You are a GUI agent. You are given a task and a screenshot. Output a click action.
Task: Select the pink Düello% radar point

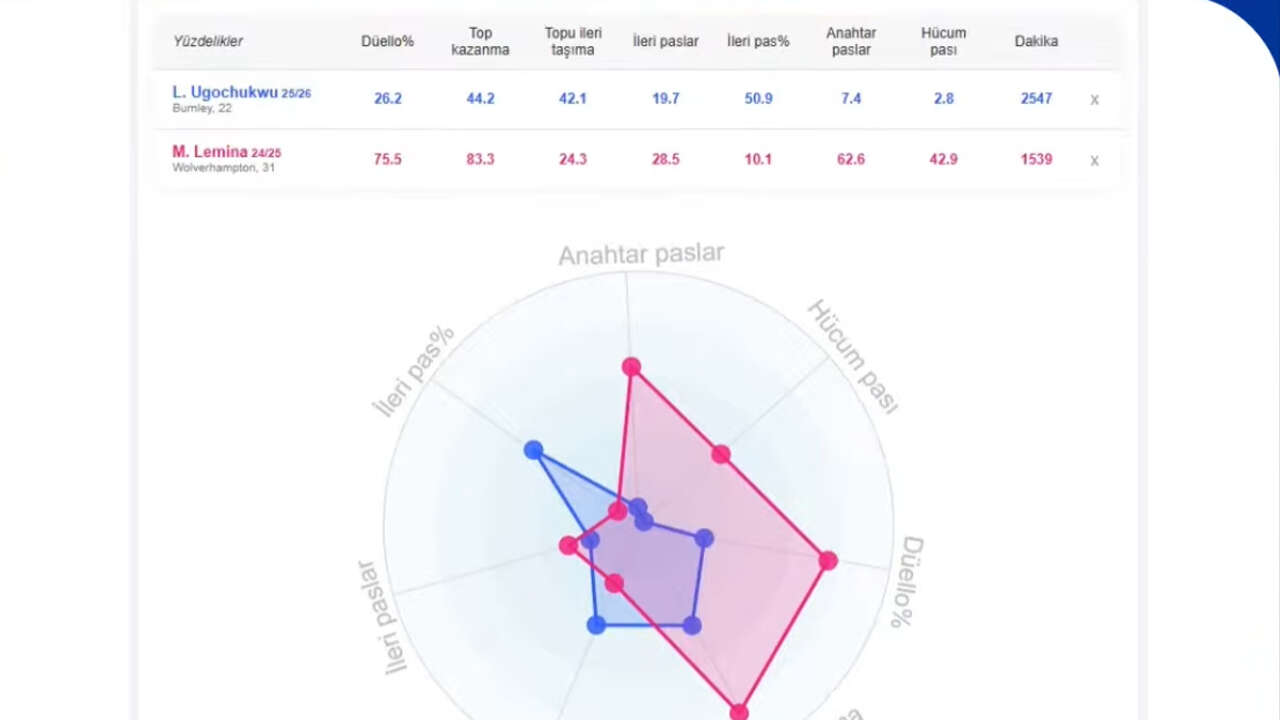point(827,561)
